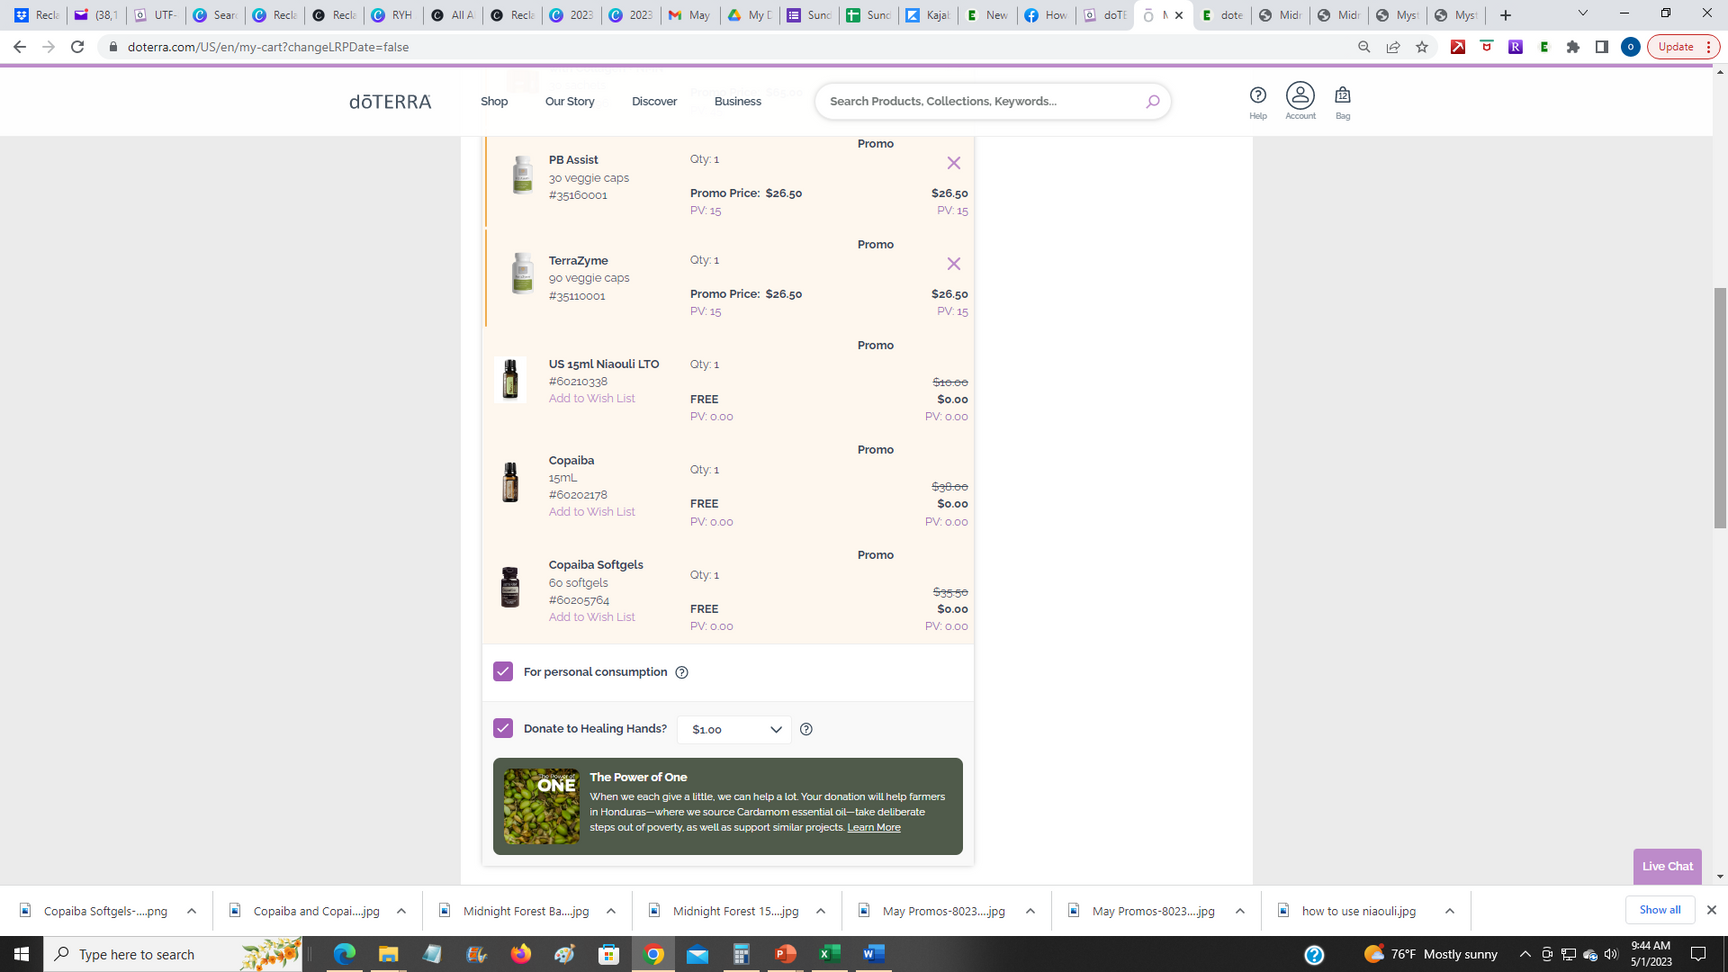Viewport: 1728px width, 972px height.
Task: Click the Live Chat button
Action: [x=1667, y=866]
